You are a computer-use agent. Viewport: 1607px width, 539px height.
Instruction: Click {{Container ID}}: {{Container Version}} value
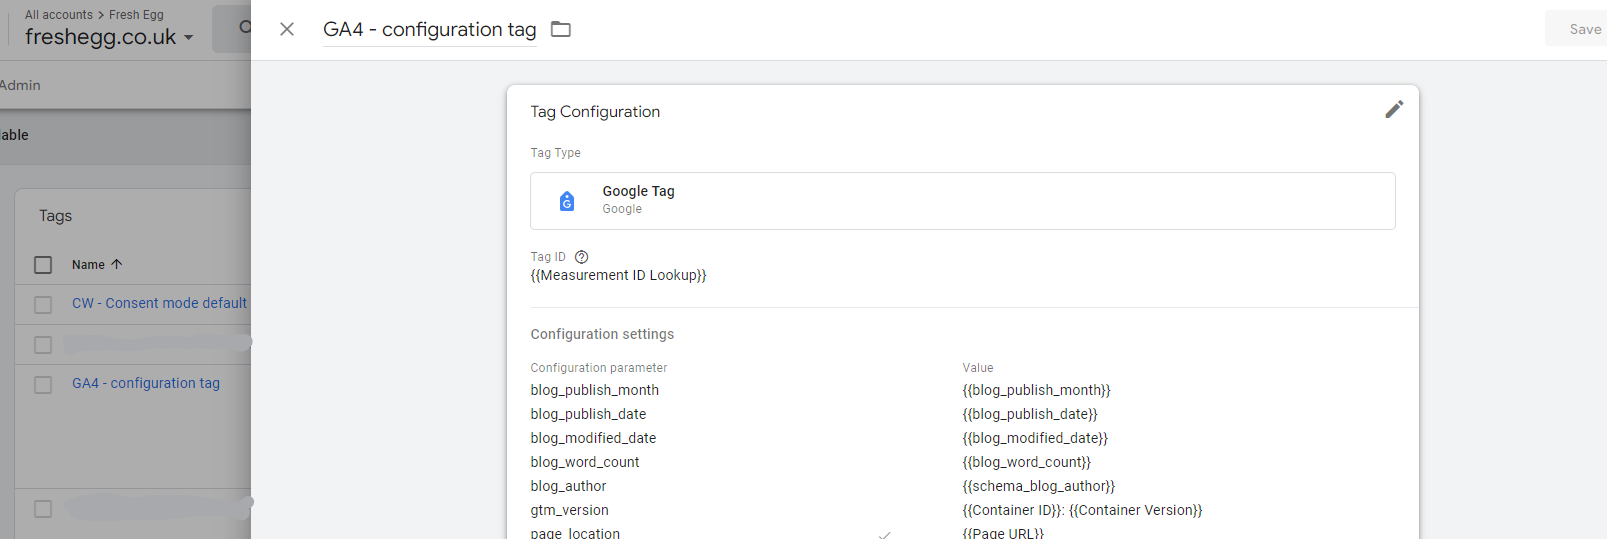1083,510
